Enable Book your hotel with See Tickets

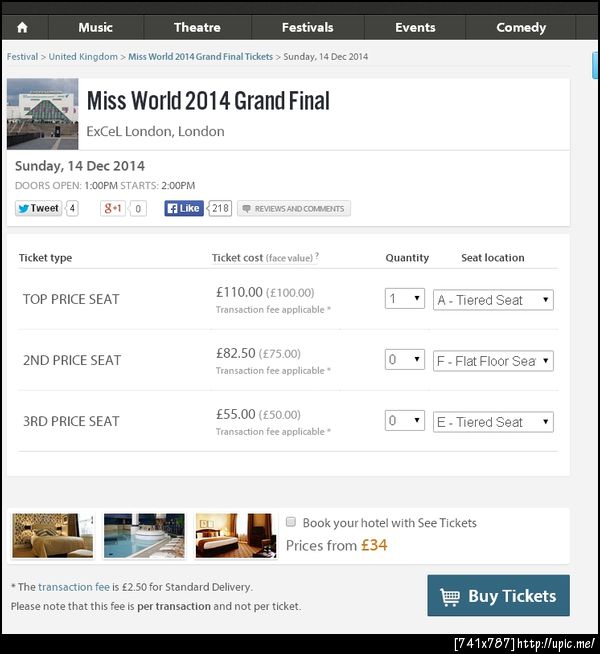[291, 522]
